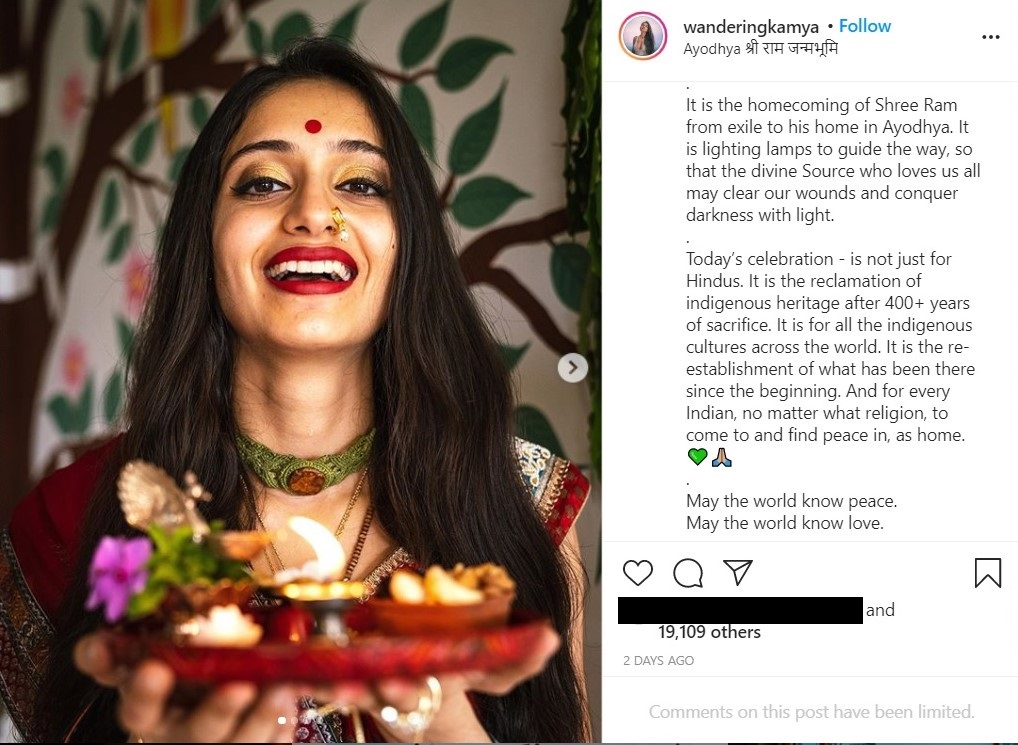Click the green heart emoji in caption
Viewport: 1018px width, 745px height.
[697, 457]
